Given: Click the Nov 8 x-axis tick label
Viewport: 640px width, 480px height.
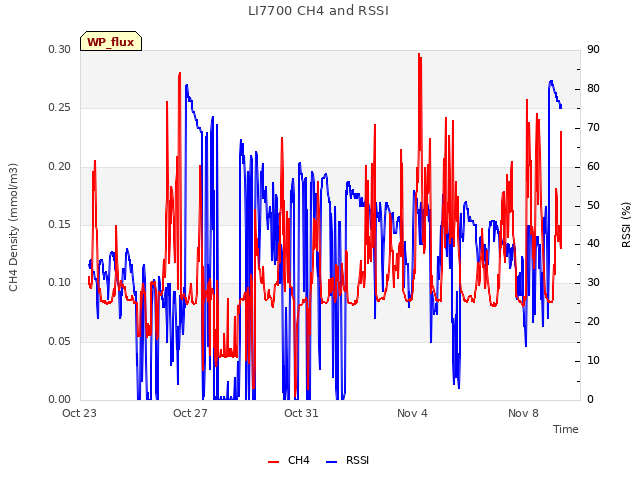Looking at the screenshot, I should 523,413.
